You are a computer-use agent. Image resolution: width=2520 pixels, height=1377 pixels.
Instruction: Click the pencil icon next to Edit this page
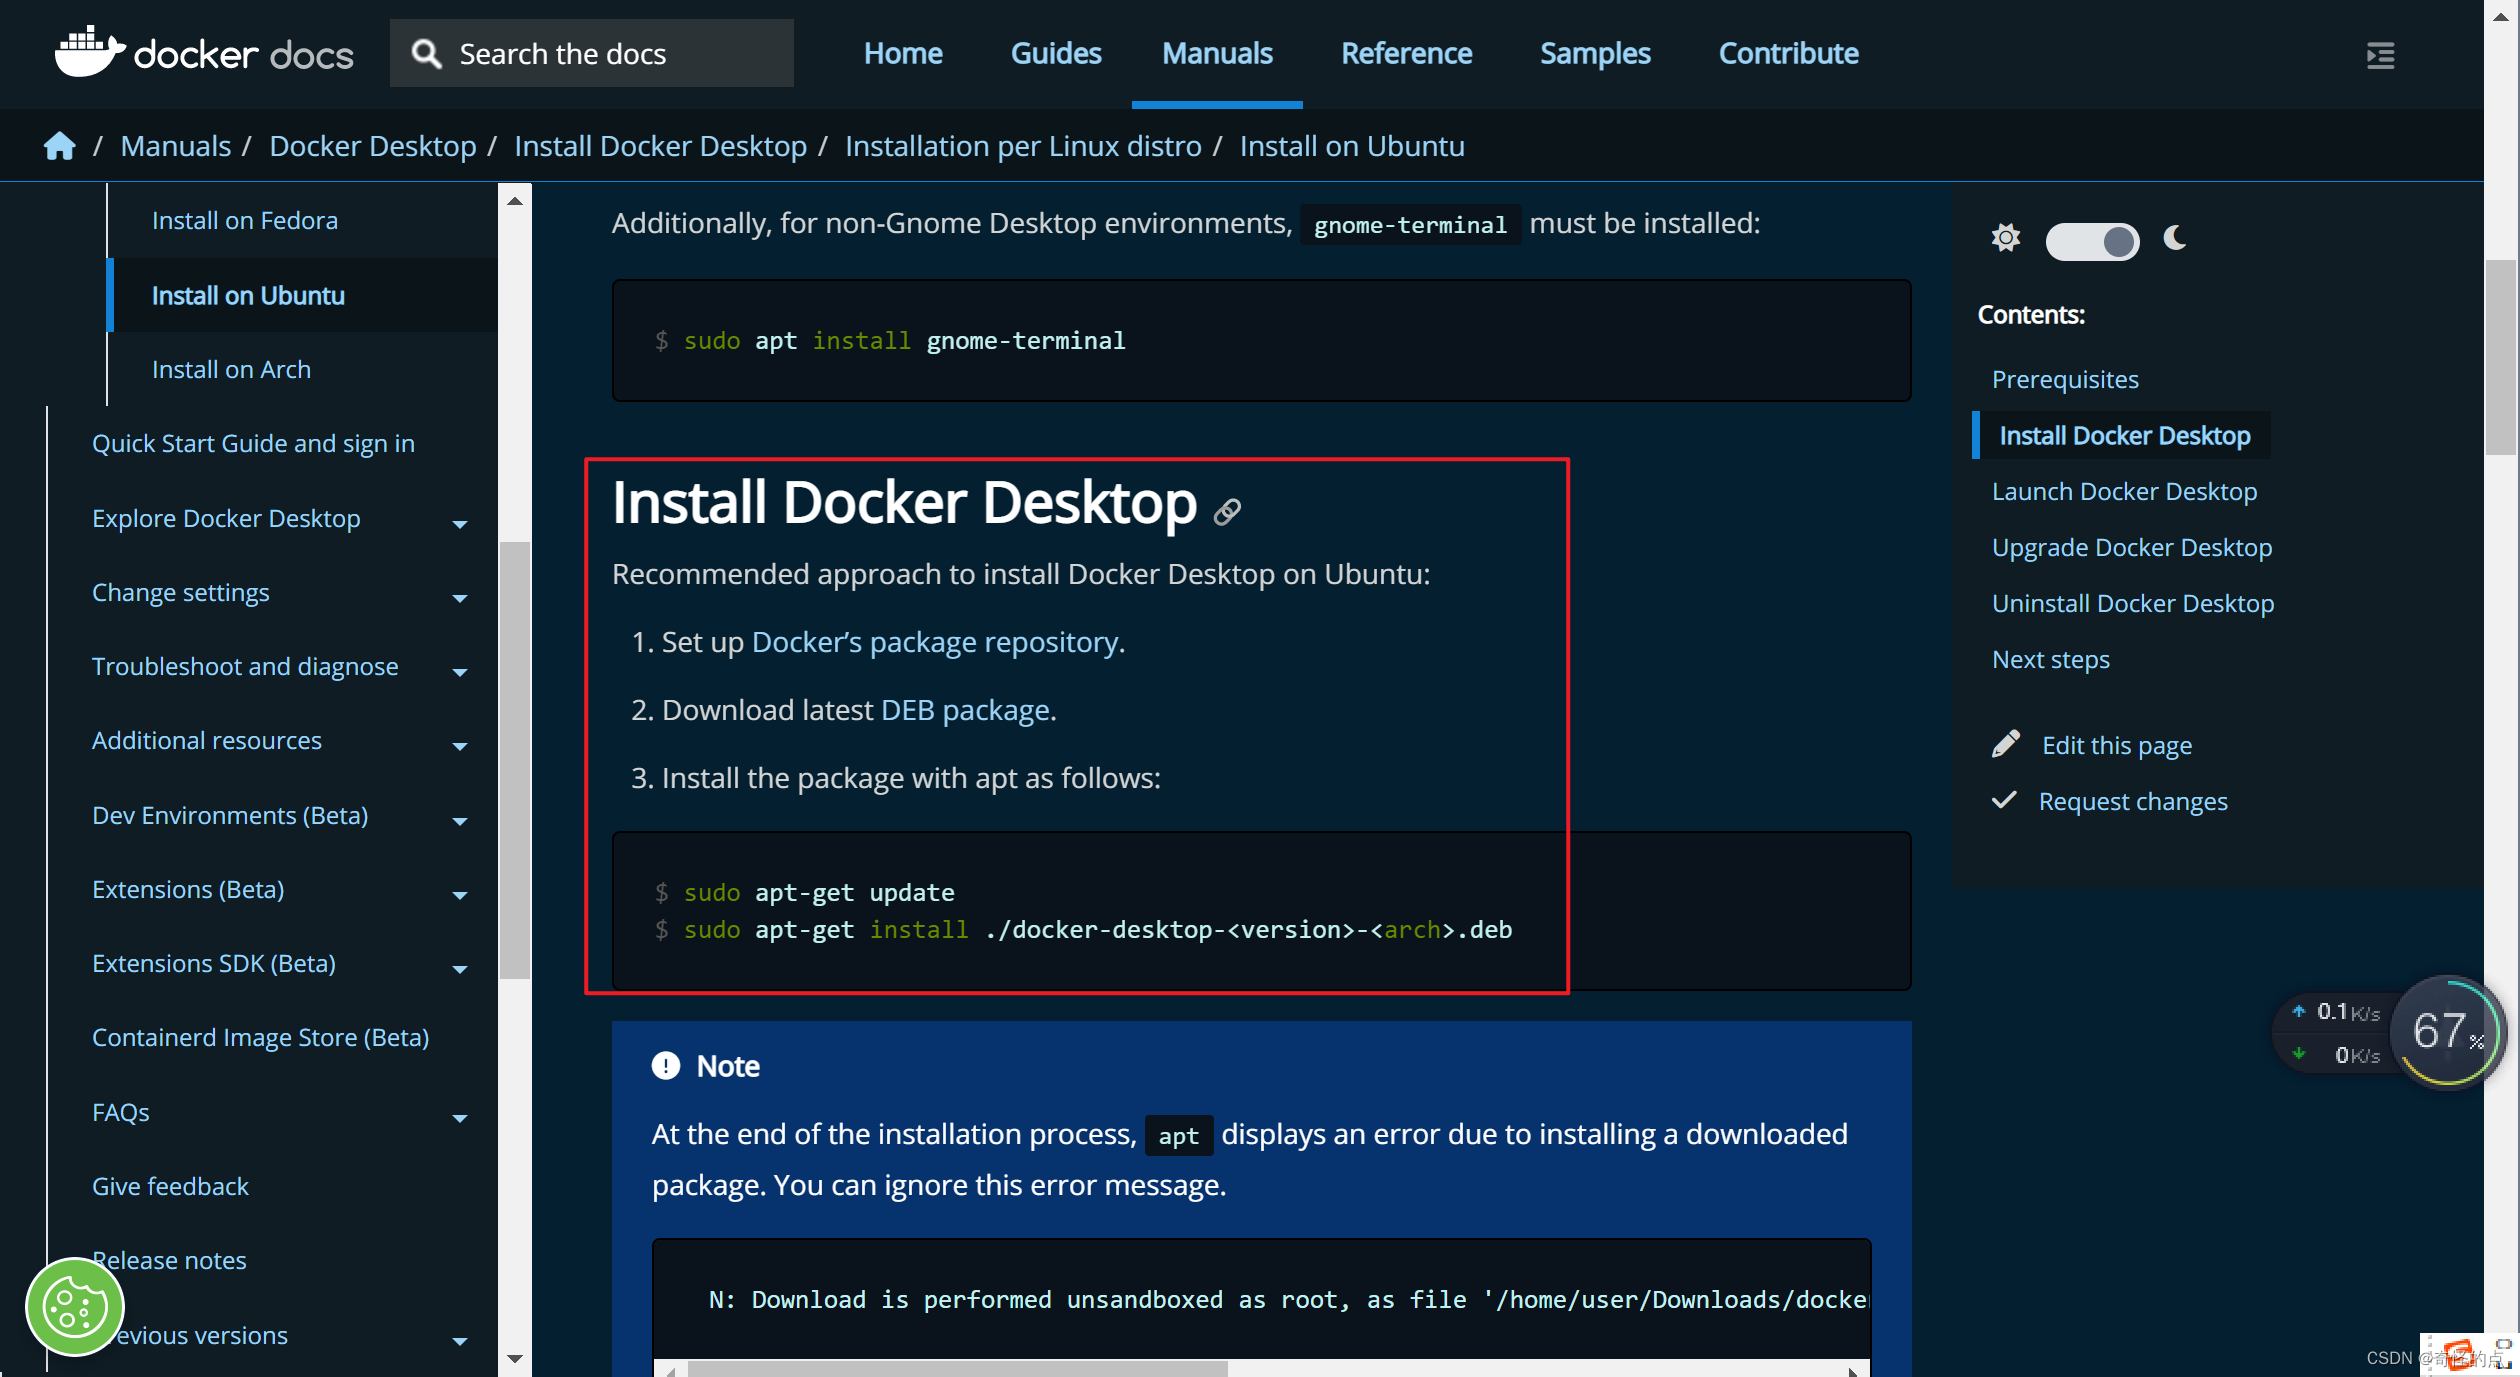(x=2006, y=742)
